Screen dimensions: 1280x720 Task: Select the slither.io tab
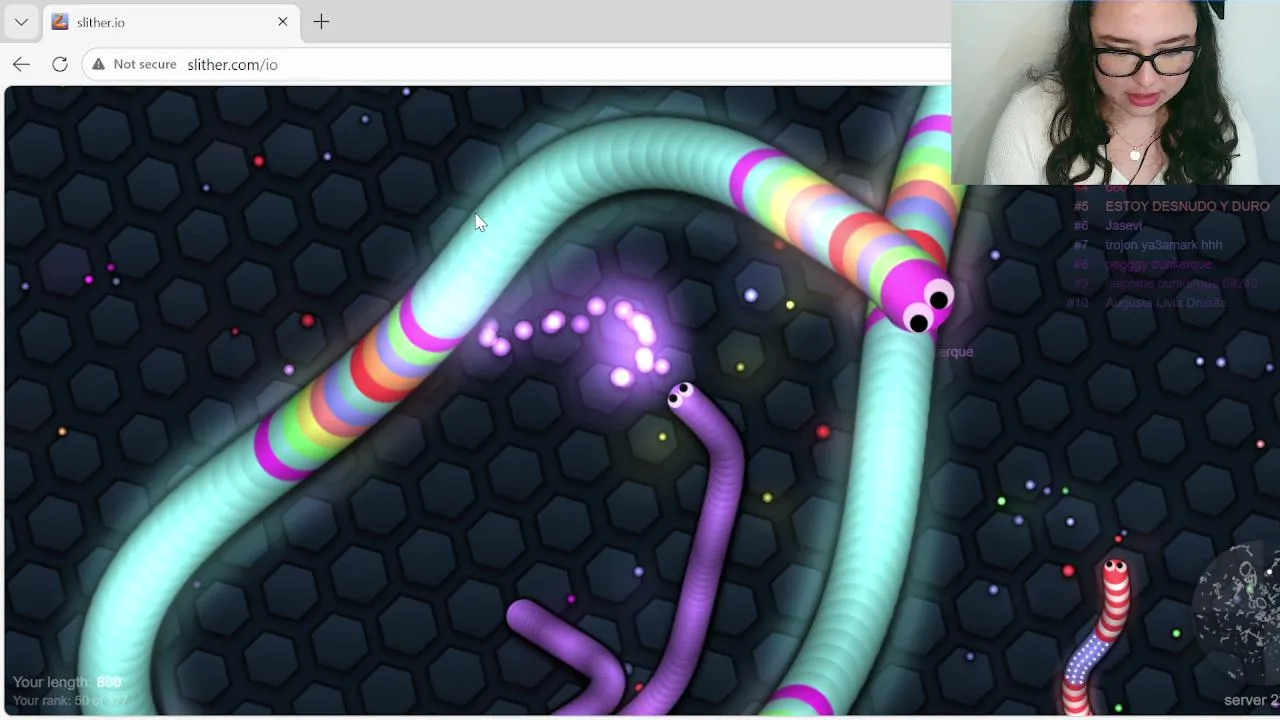tap(170, 22)
